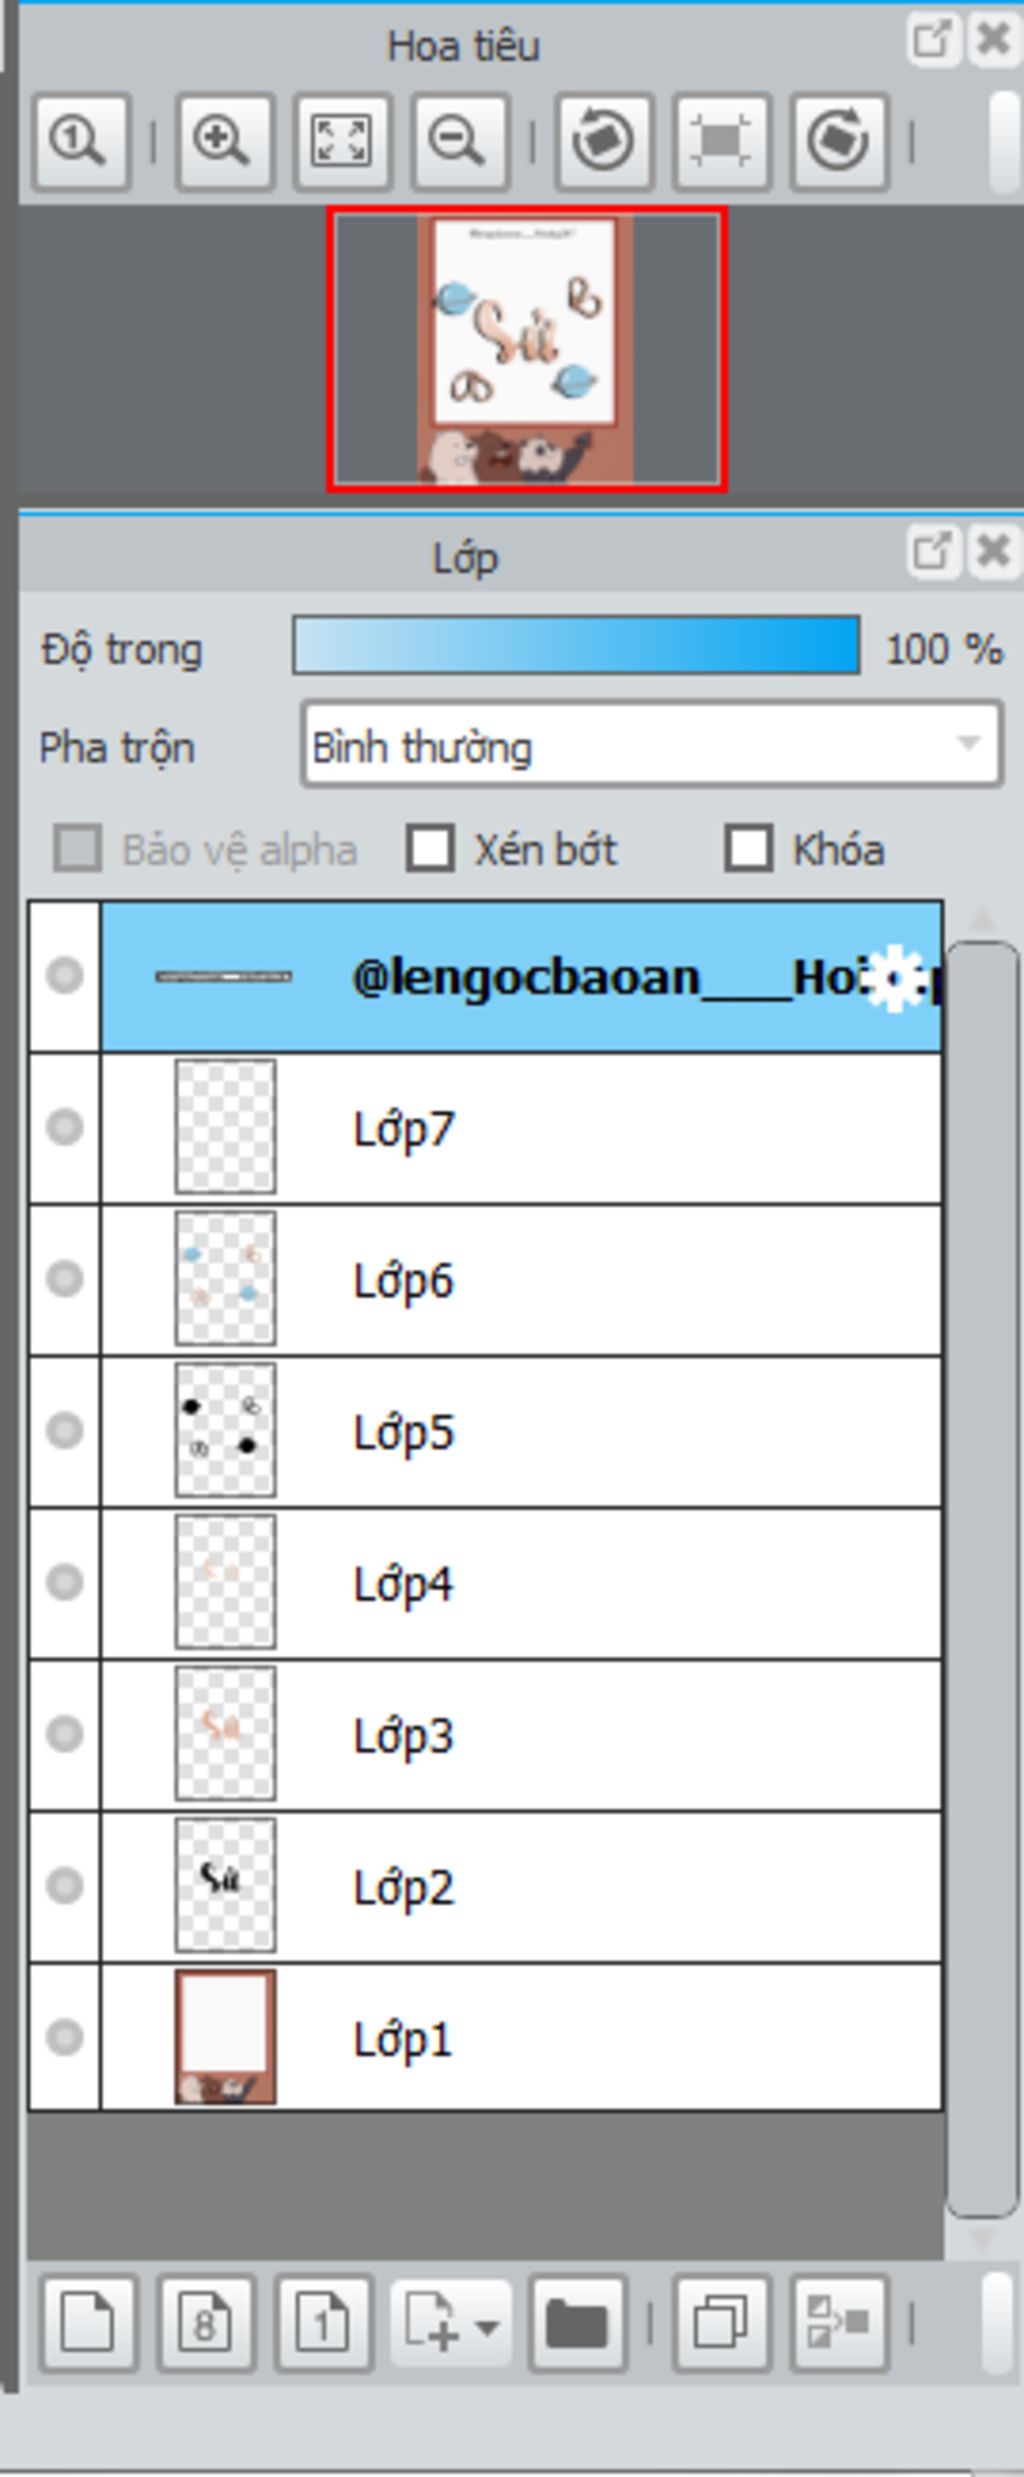Rotate canvas right in navigator
Viewport: 1024px width, 2477px height.
[x=839, y=142]
